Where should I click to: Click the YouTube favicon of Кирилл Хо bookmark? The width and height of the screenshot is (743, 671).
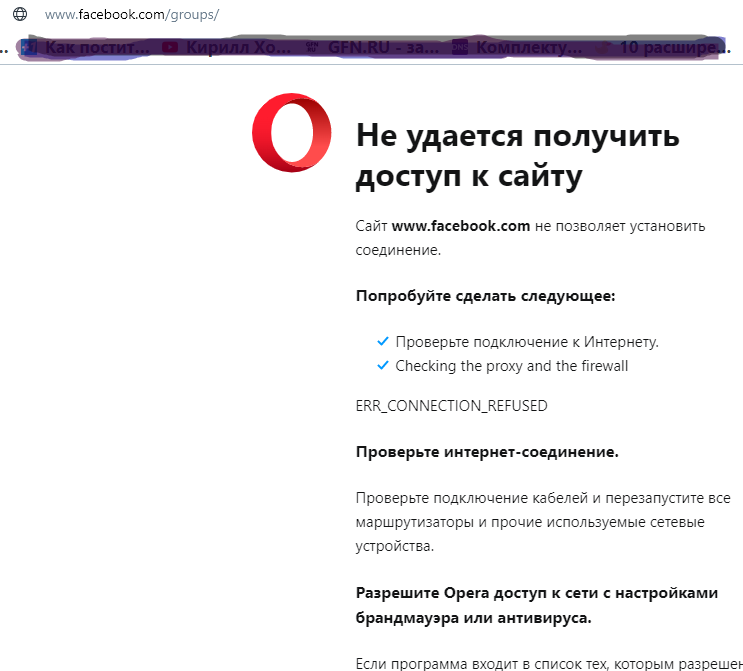point(170,47)
